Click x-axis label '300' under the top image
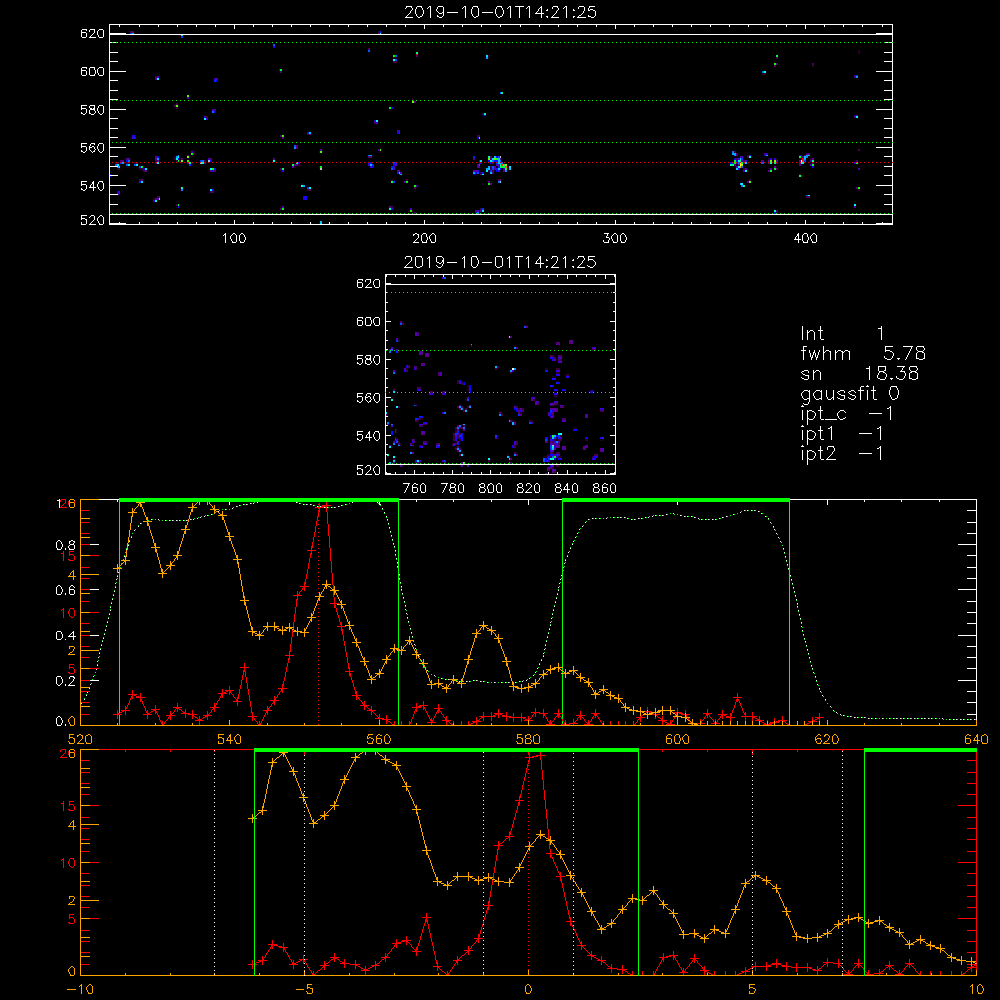Screen dimensions: 1000x1000 tap(615, 239)
